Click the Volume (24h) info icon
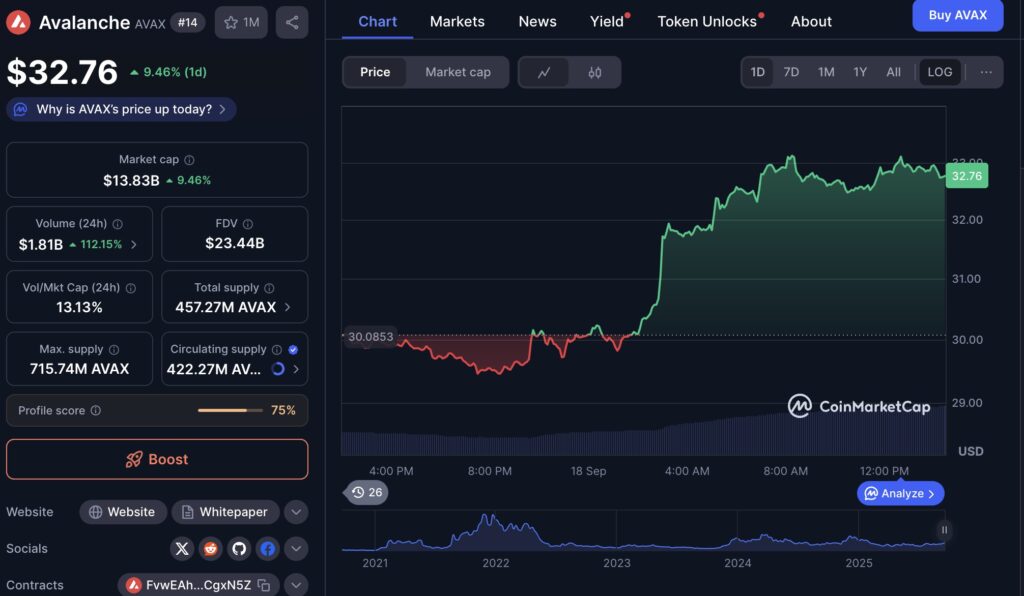The image size is (1024, 596). pos(118,224)
